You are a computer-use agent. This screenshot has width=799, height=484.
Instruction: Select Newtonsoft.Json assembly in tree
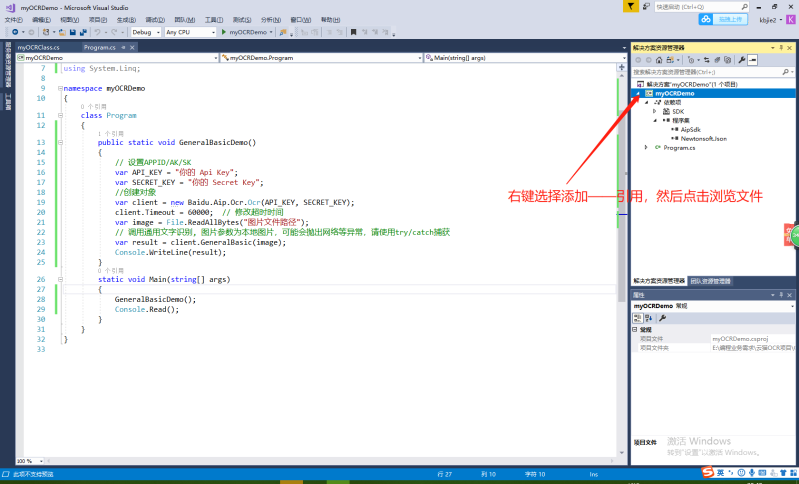(x=704, y=139)
